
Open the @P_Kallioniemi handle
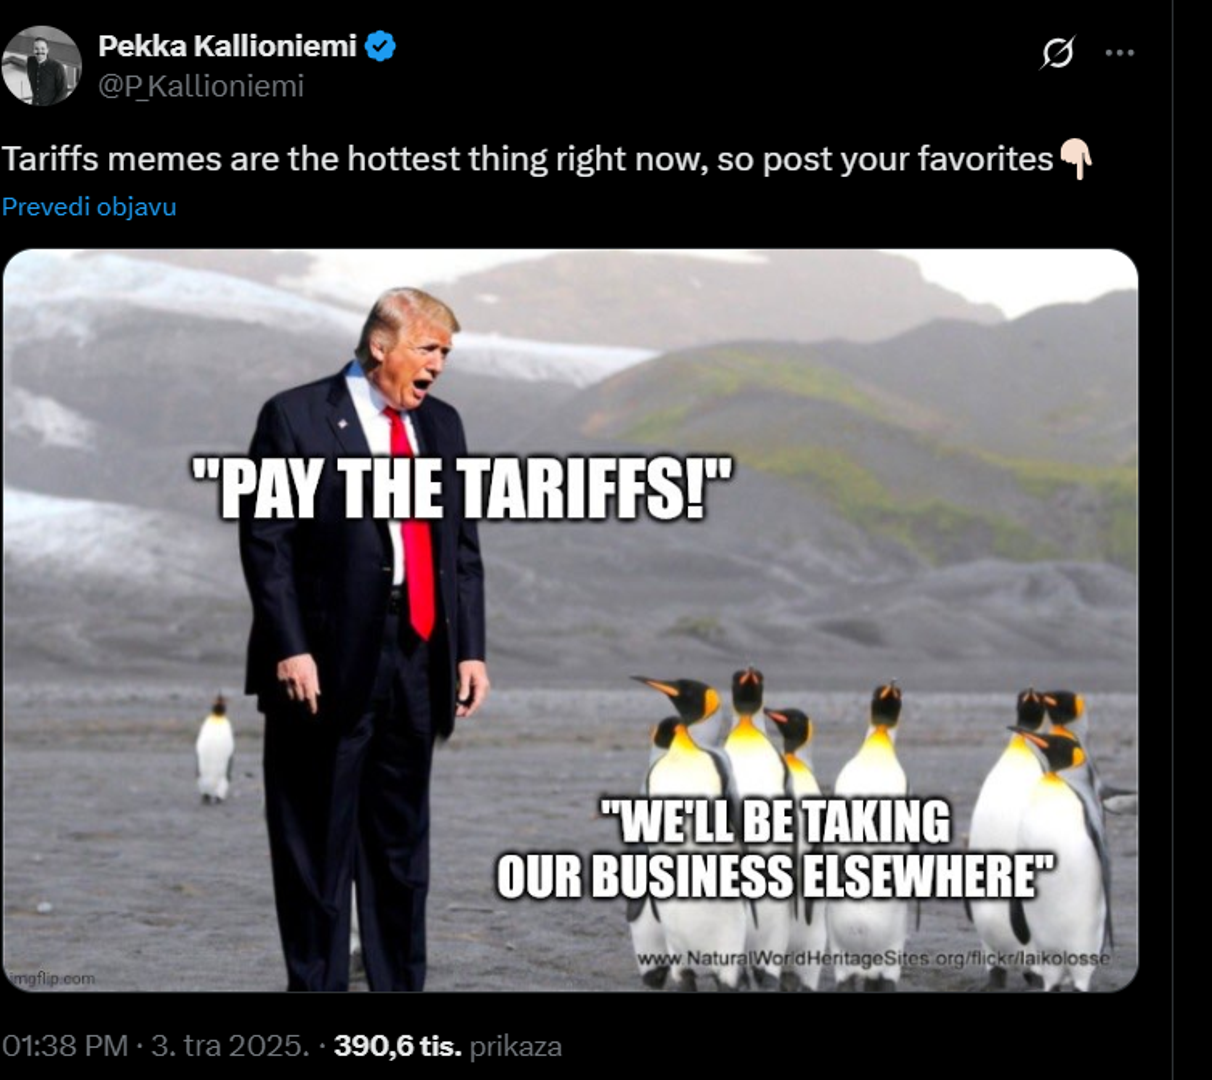tap(200, 86)
